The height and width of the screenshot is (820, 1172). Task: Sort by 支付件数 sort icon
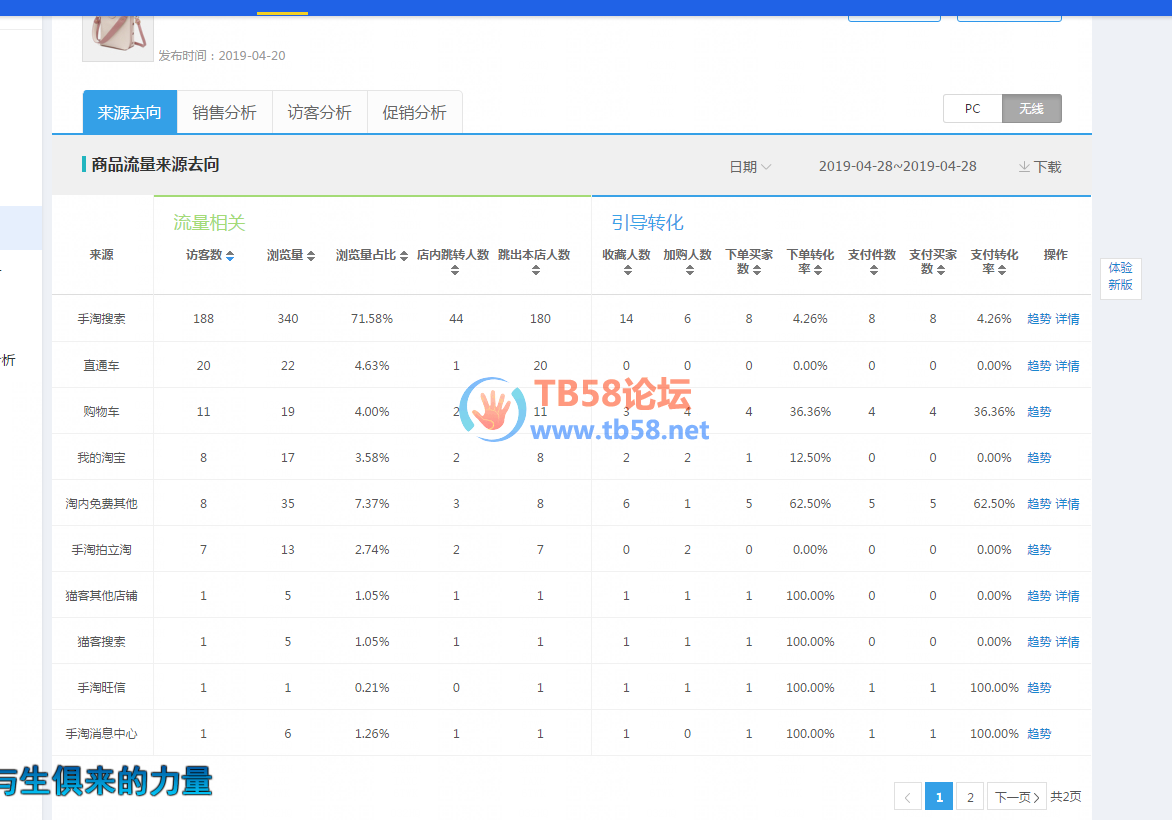tap(873, 270)
